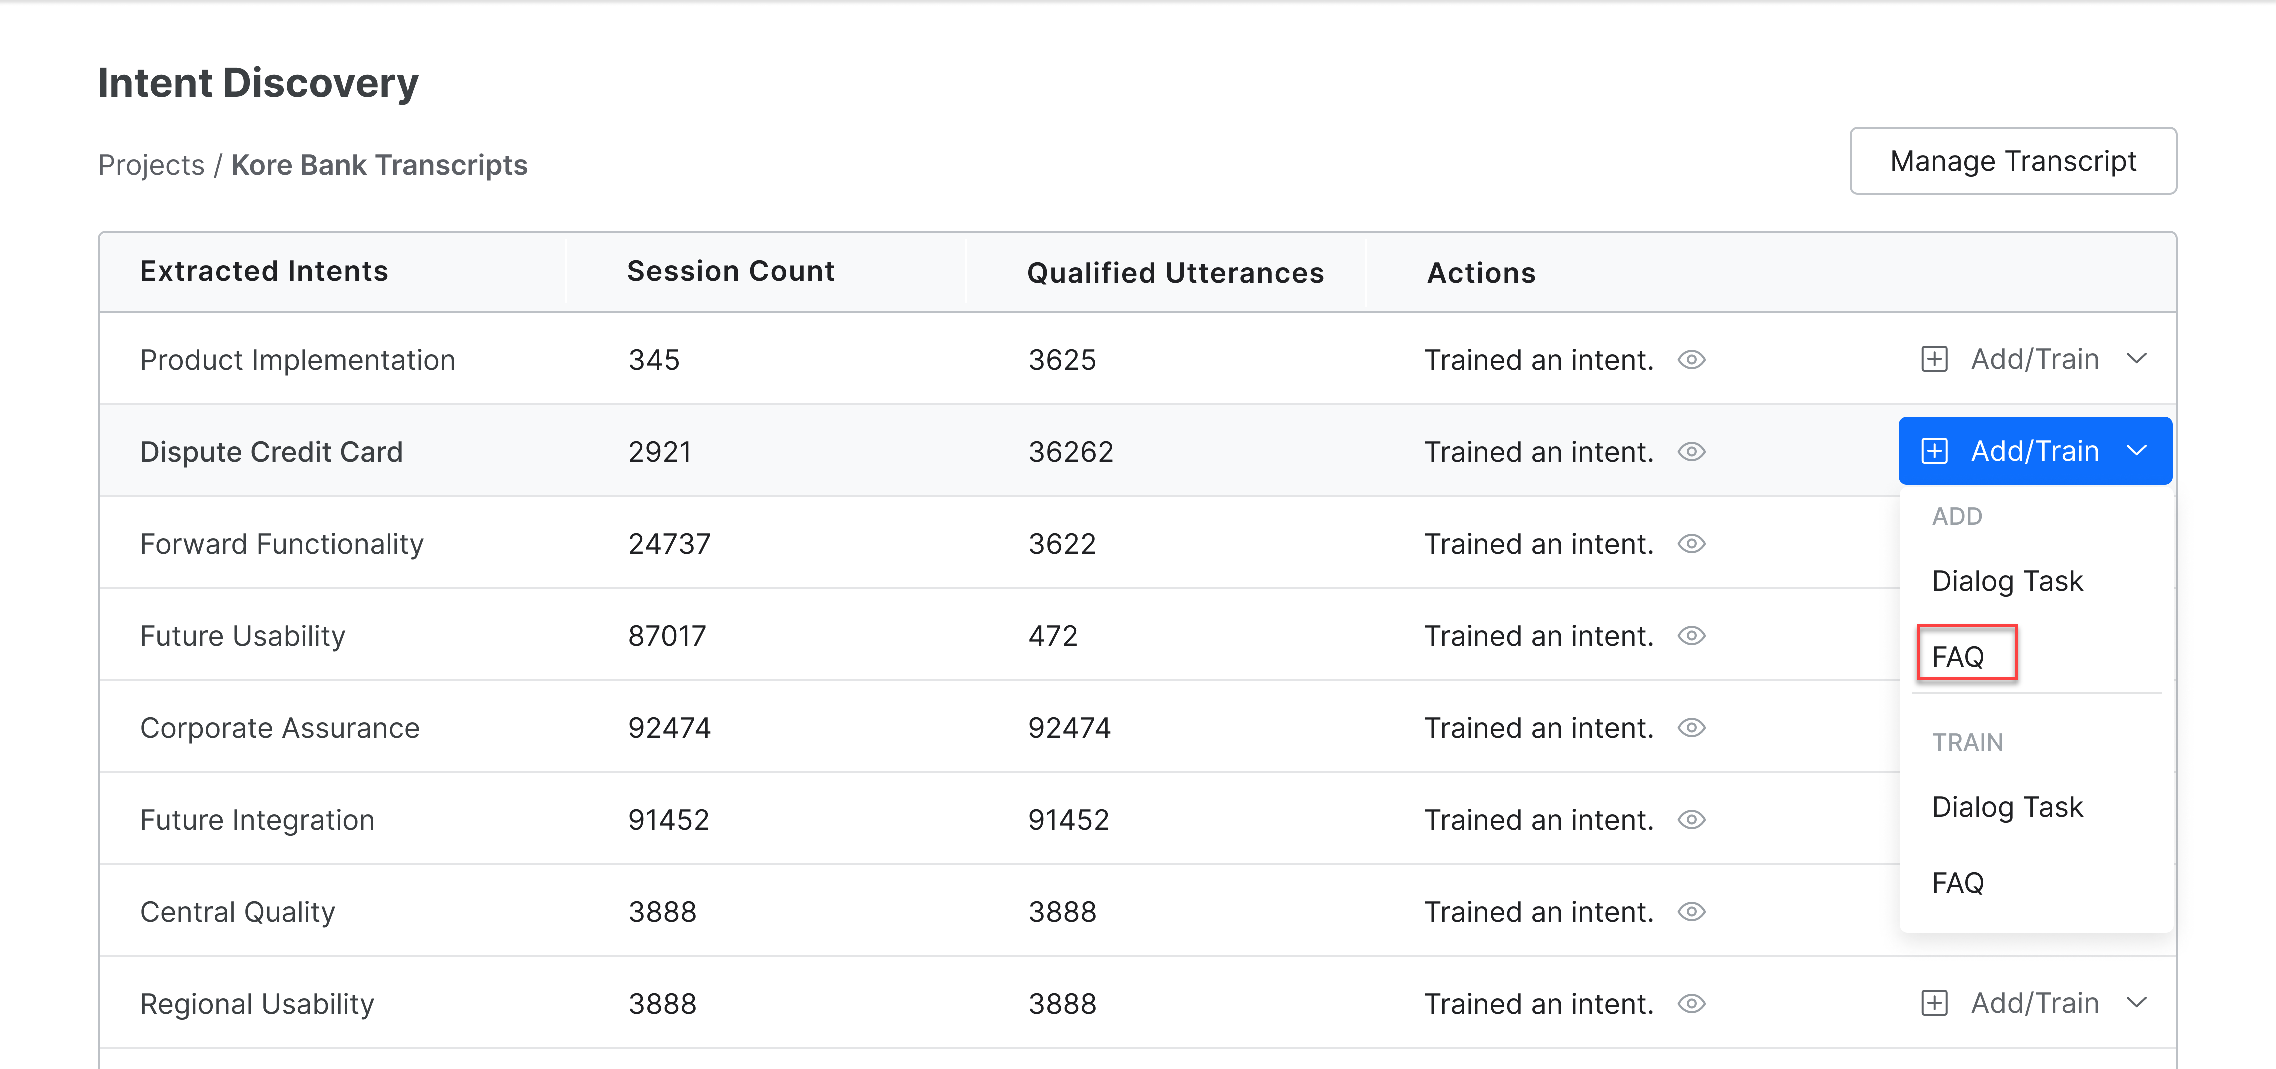The width and height of the screenshot is (2276, 1069).
Task: Click the eye icon in Central Quality row
Action: tap(1691, 912)
